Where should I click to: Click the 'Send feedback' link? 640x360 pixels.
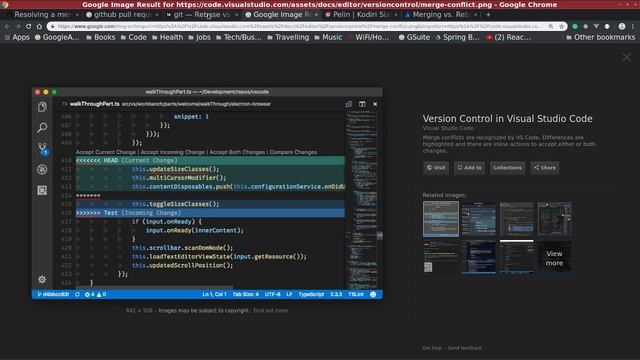(464, 348)
